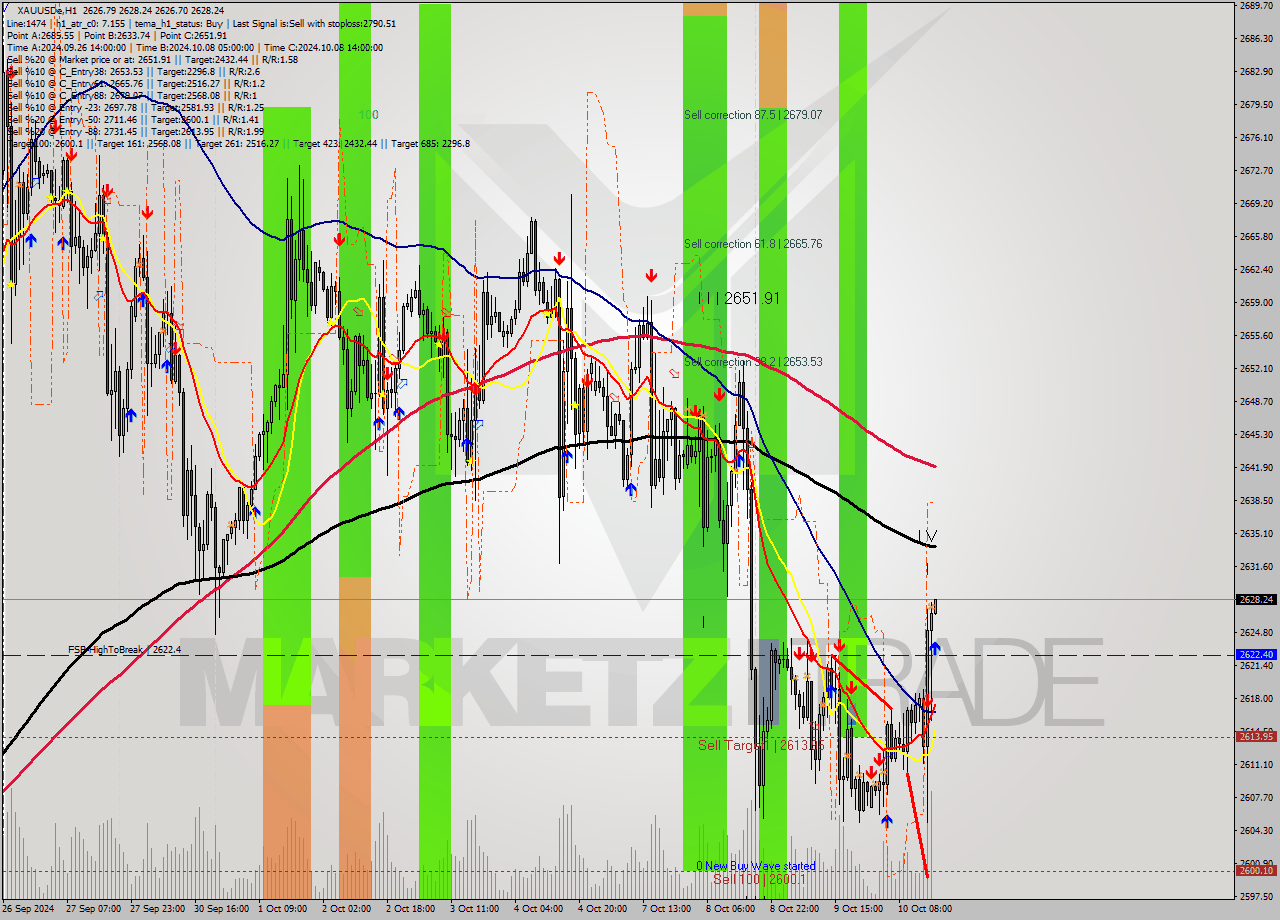The width and height of the screenshot is (1280, 920).
Task: Click the 'Sell correction 61.8 | 2665.76' label
Action: click(753, 244)
